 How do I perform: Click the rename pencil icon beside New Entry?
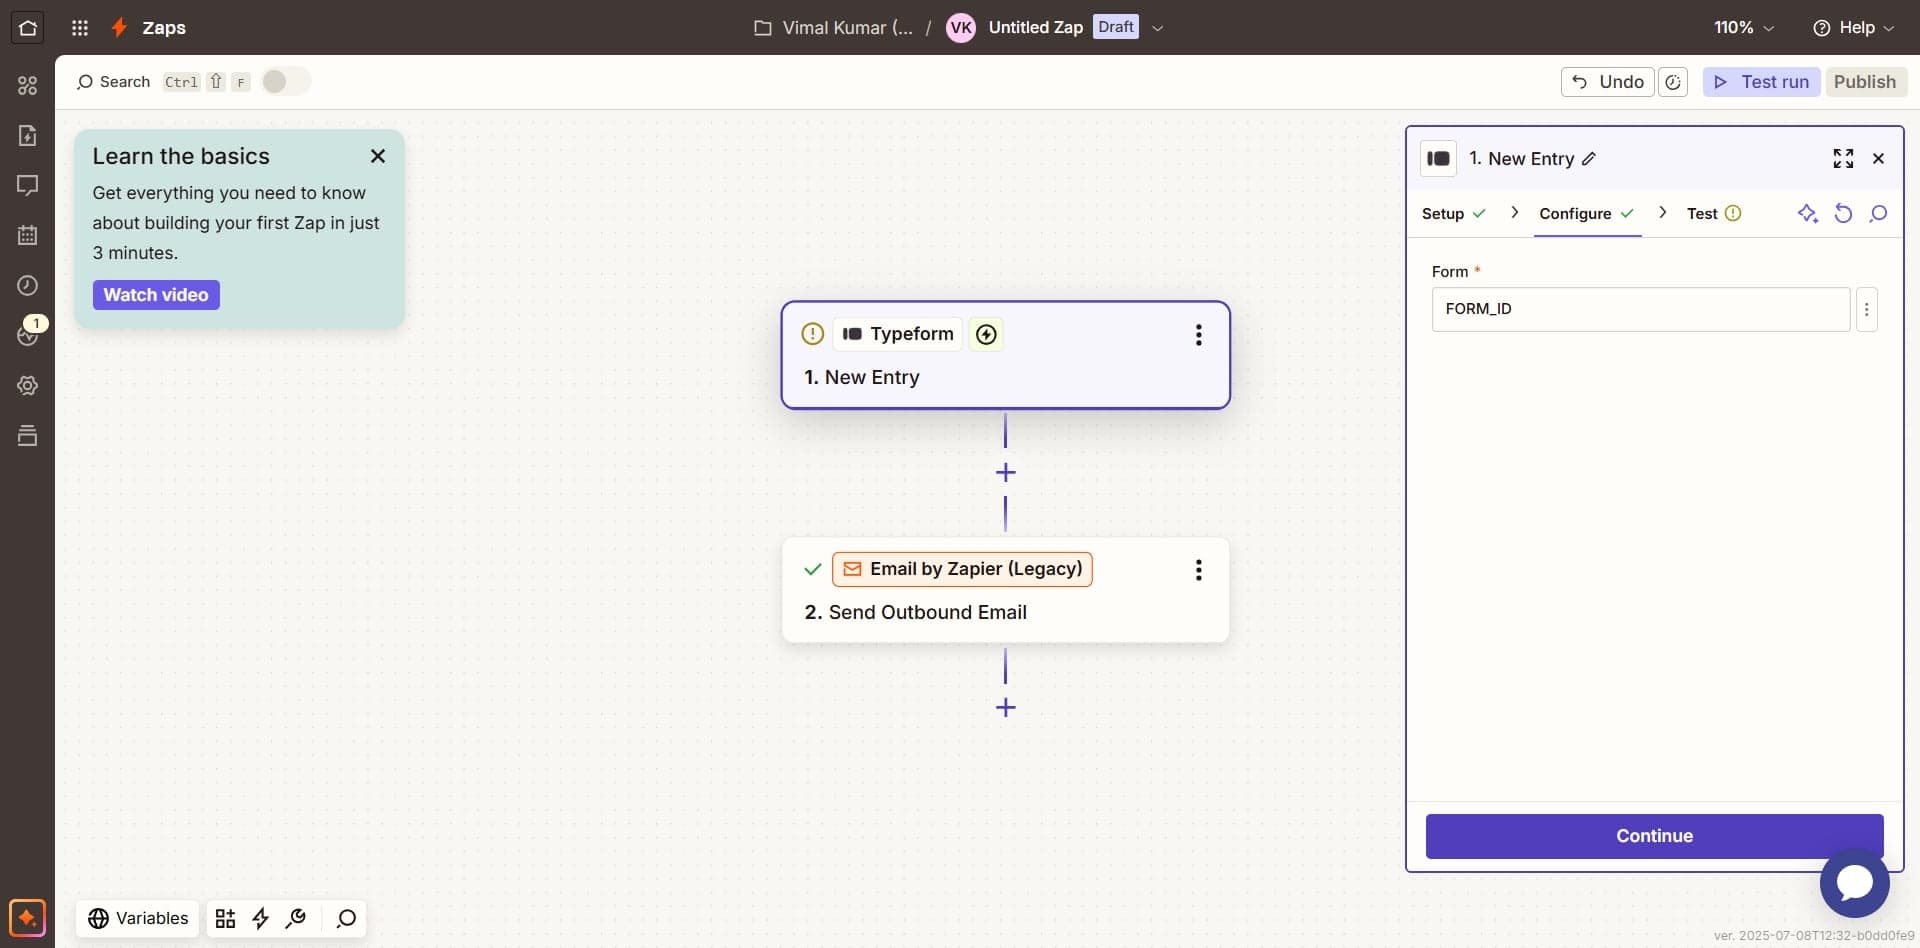click(1589, 159)
